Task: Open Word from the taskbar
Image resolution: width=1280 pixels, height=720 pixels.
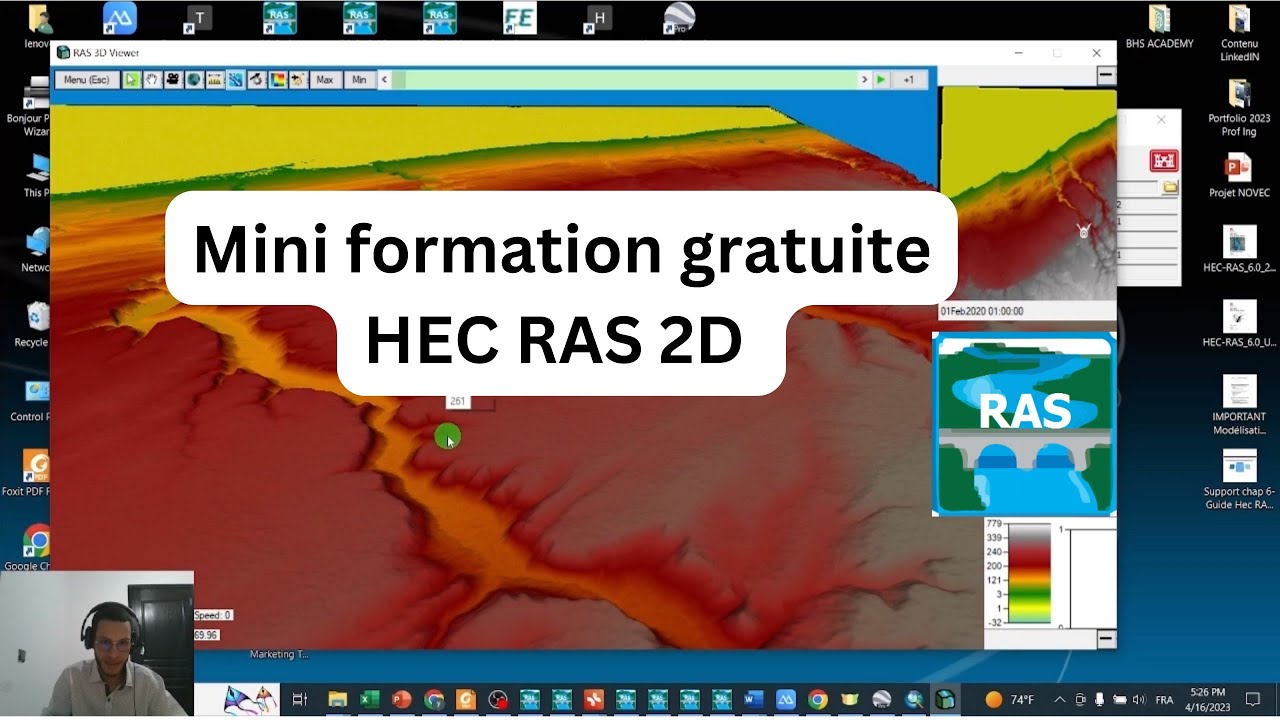Action: pos(753,700)
